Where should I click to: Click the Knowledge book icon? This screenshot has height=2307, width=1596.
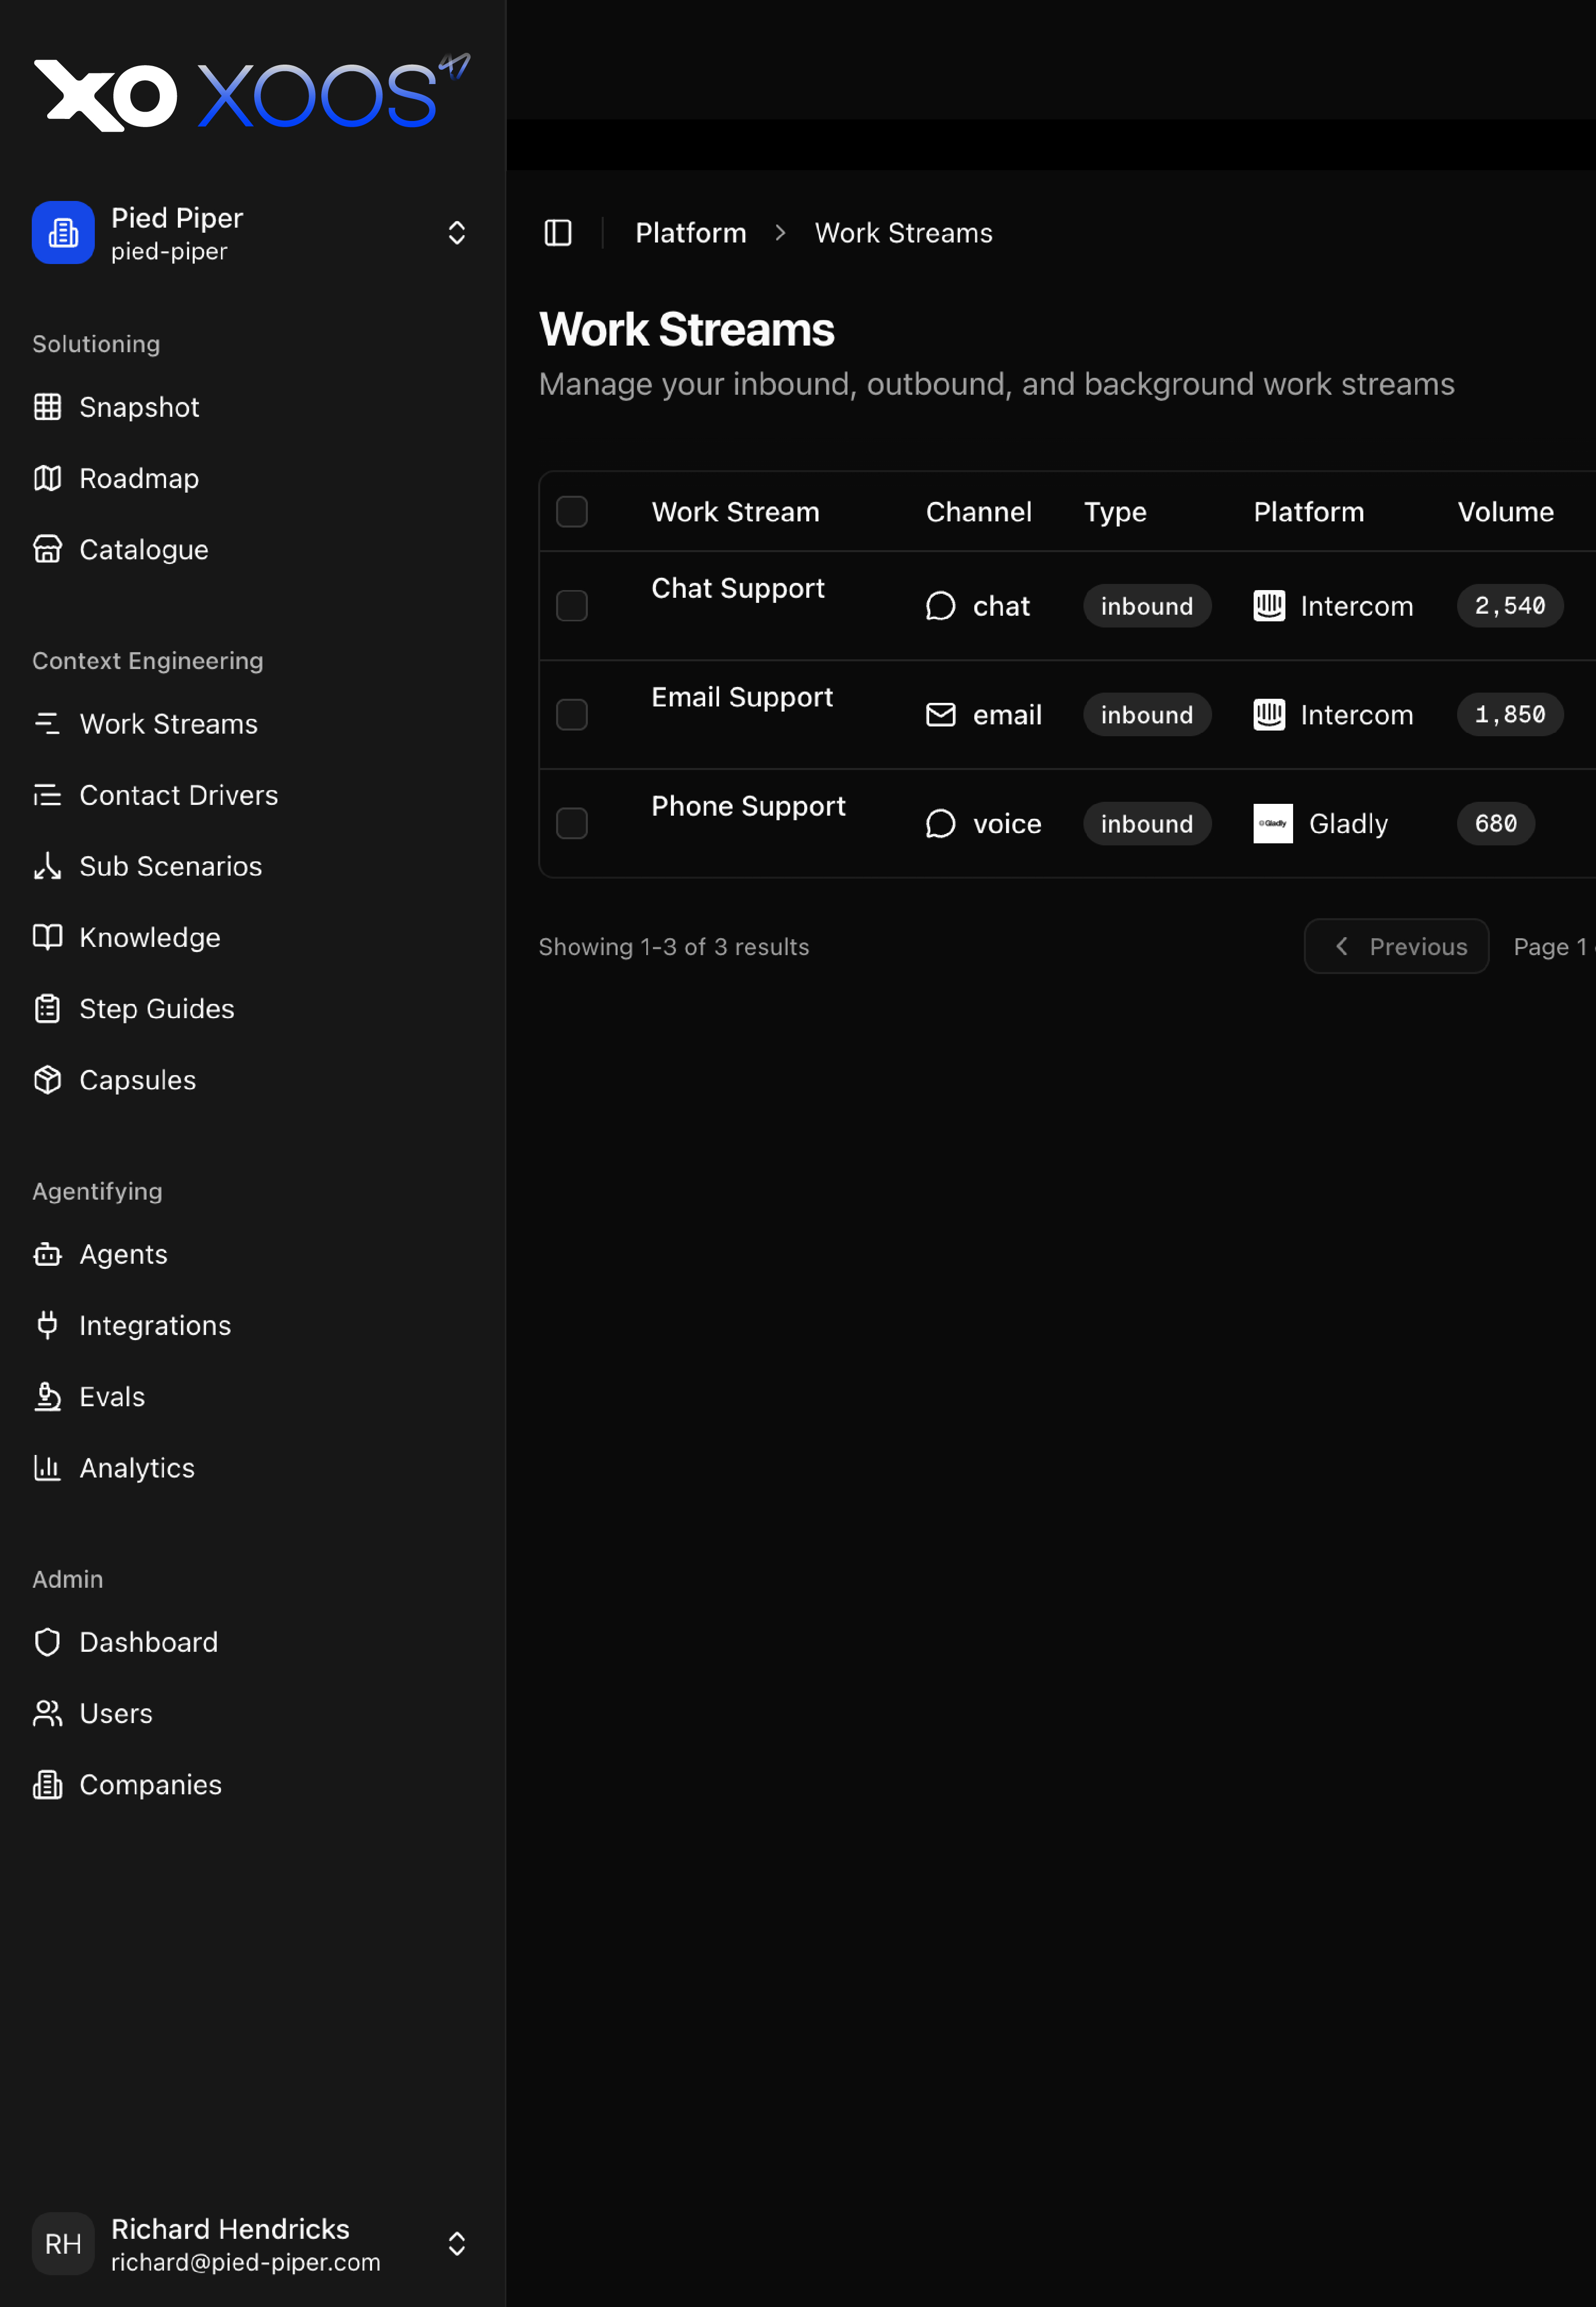(x=47, y=937)
